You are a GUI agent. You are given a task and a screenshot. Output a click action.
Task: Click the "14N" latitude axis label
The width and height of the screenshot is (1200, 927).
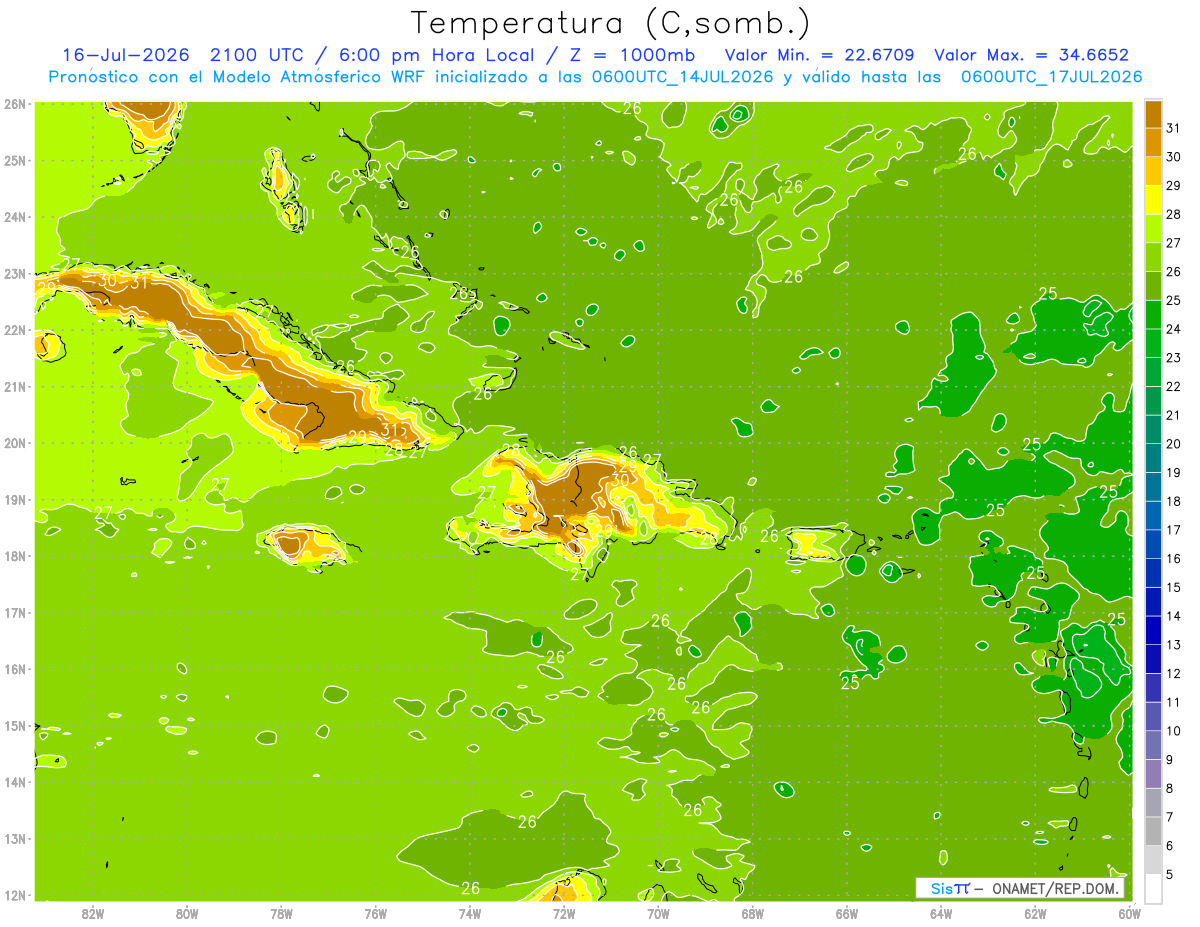point(14,782)
